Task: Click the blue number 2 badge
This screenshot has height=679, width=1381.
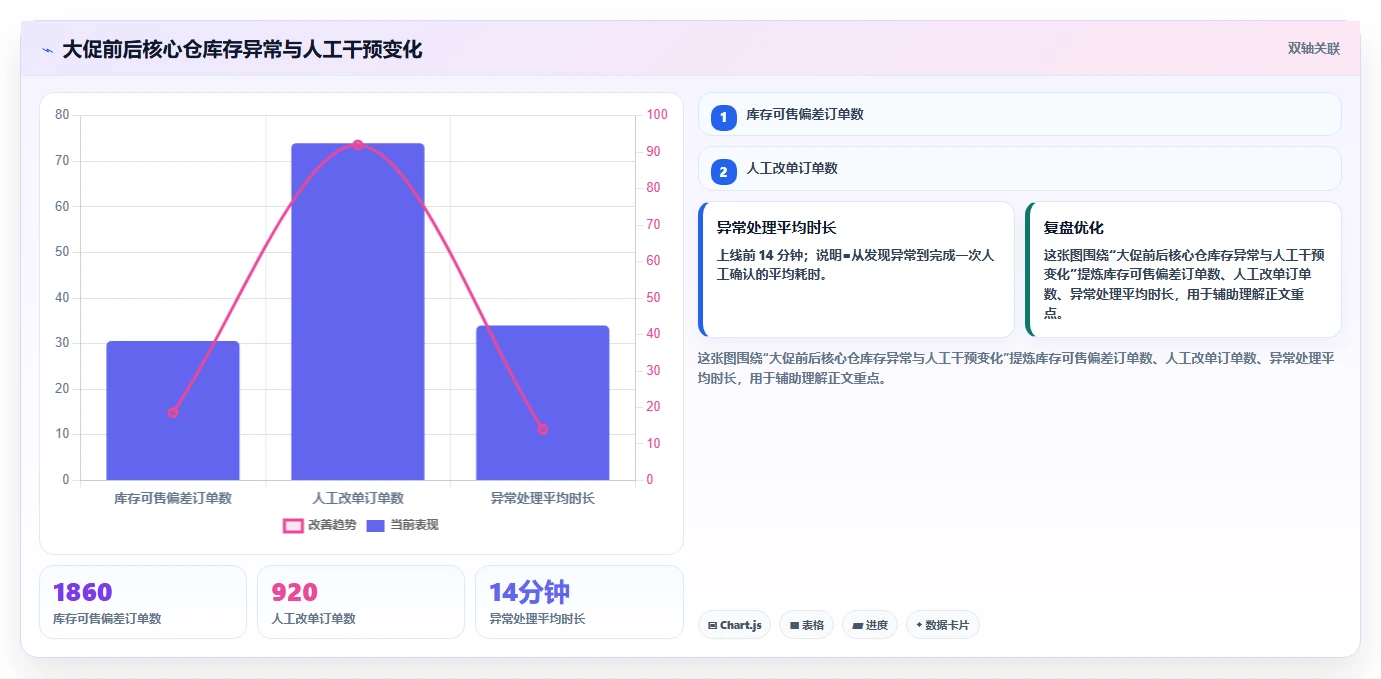Action: [723, 171]
